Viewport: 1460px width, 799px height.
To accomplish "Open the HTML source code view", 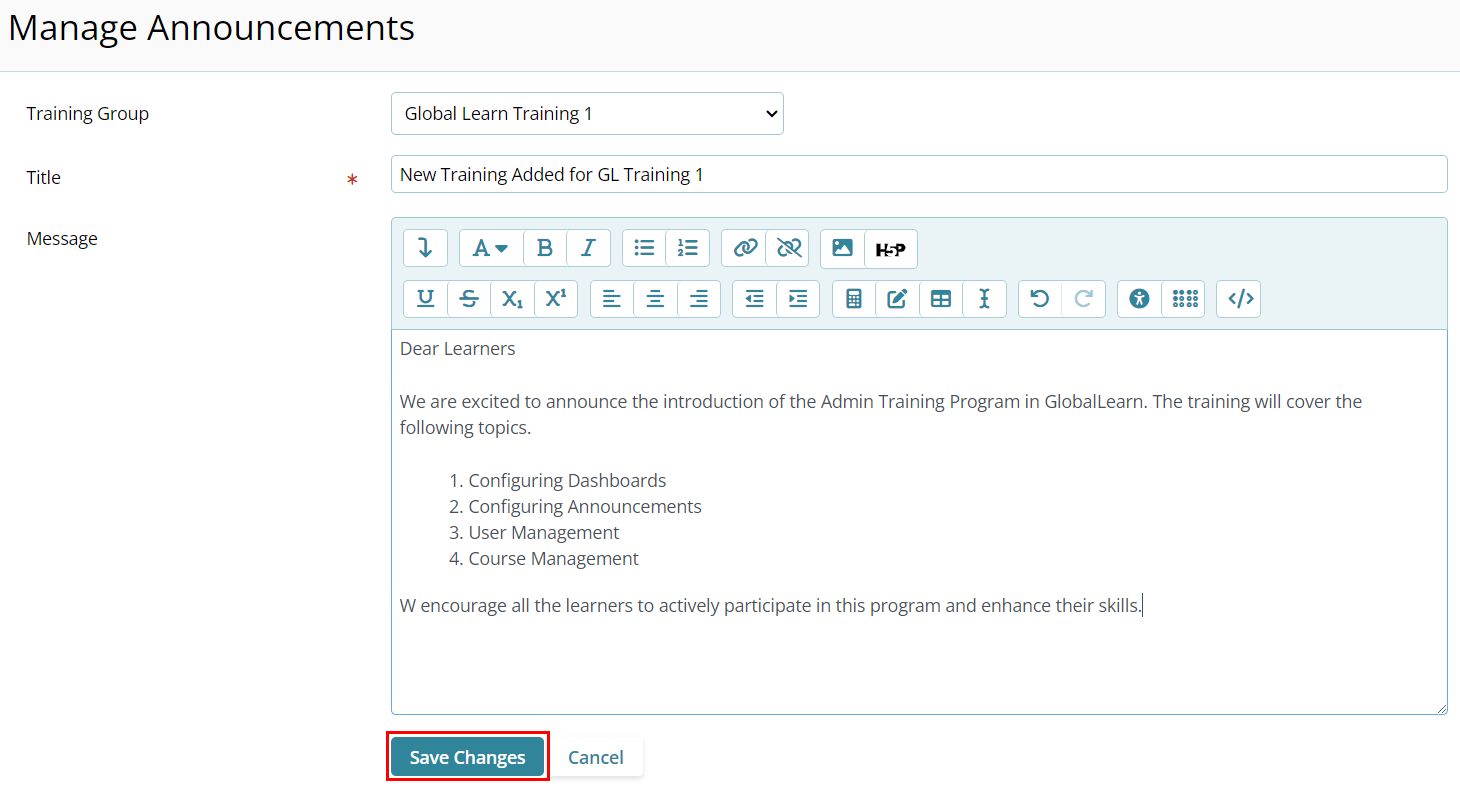I will 1239,299.
